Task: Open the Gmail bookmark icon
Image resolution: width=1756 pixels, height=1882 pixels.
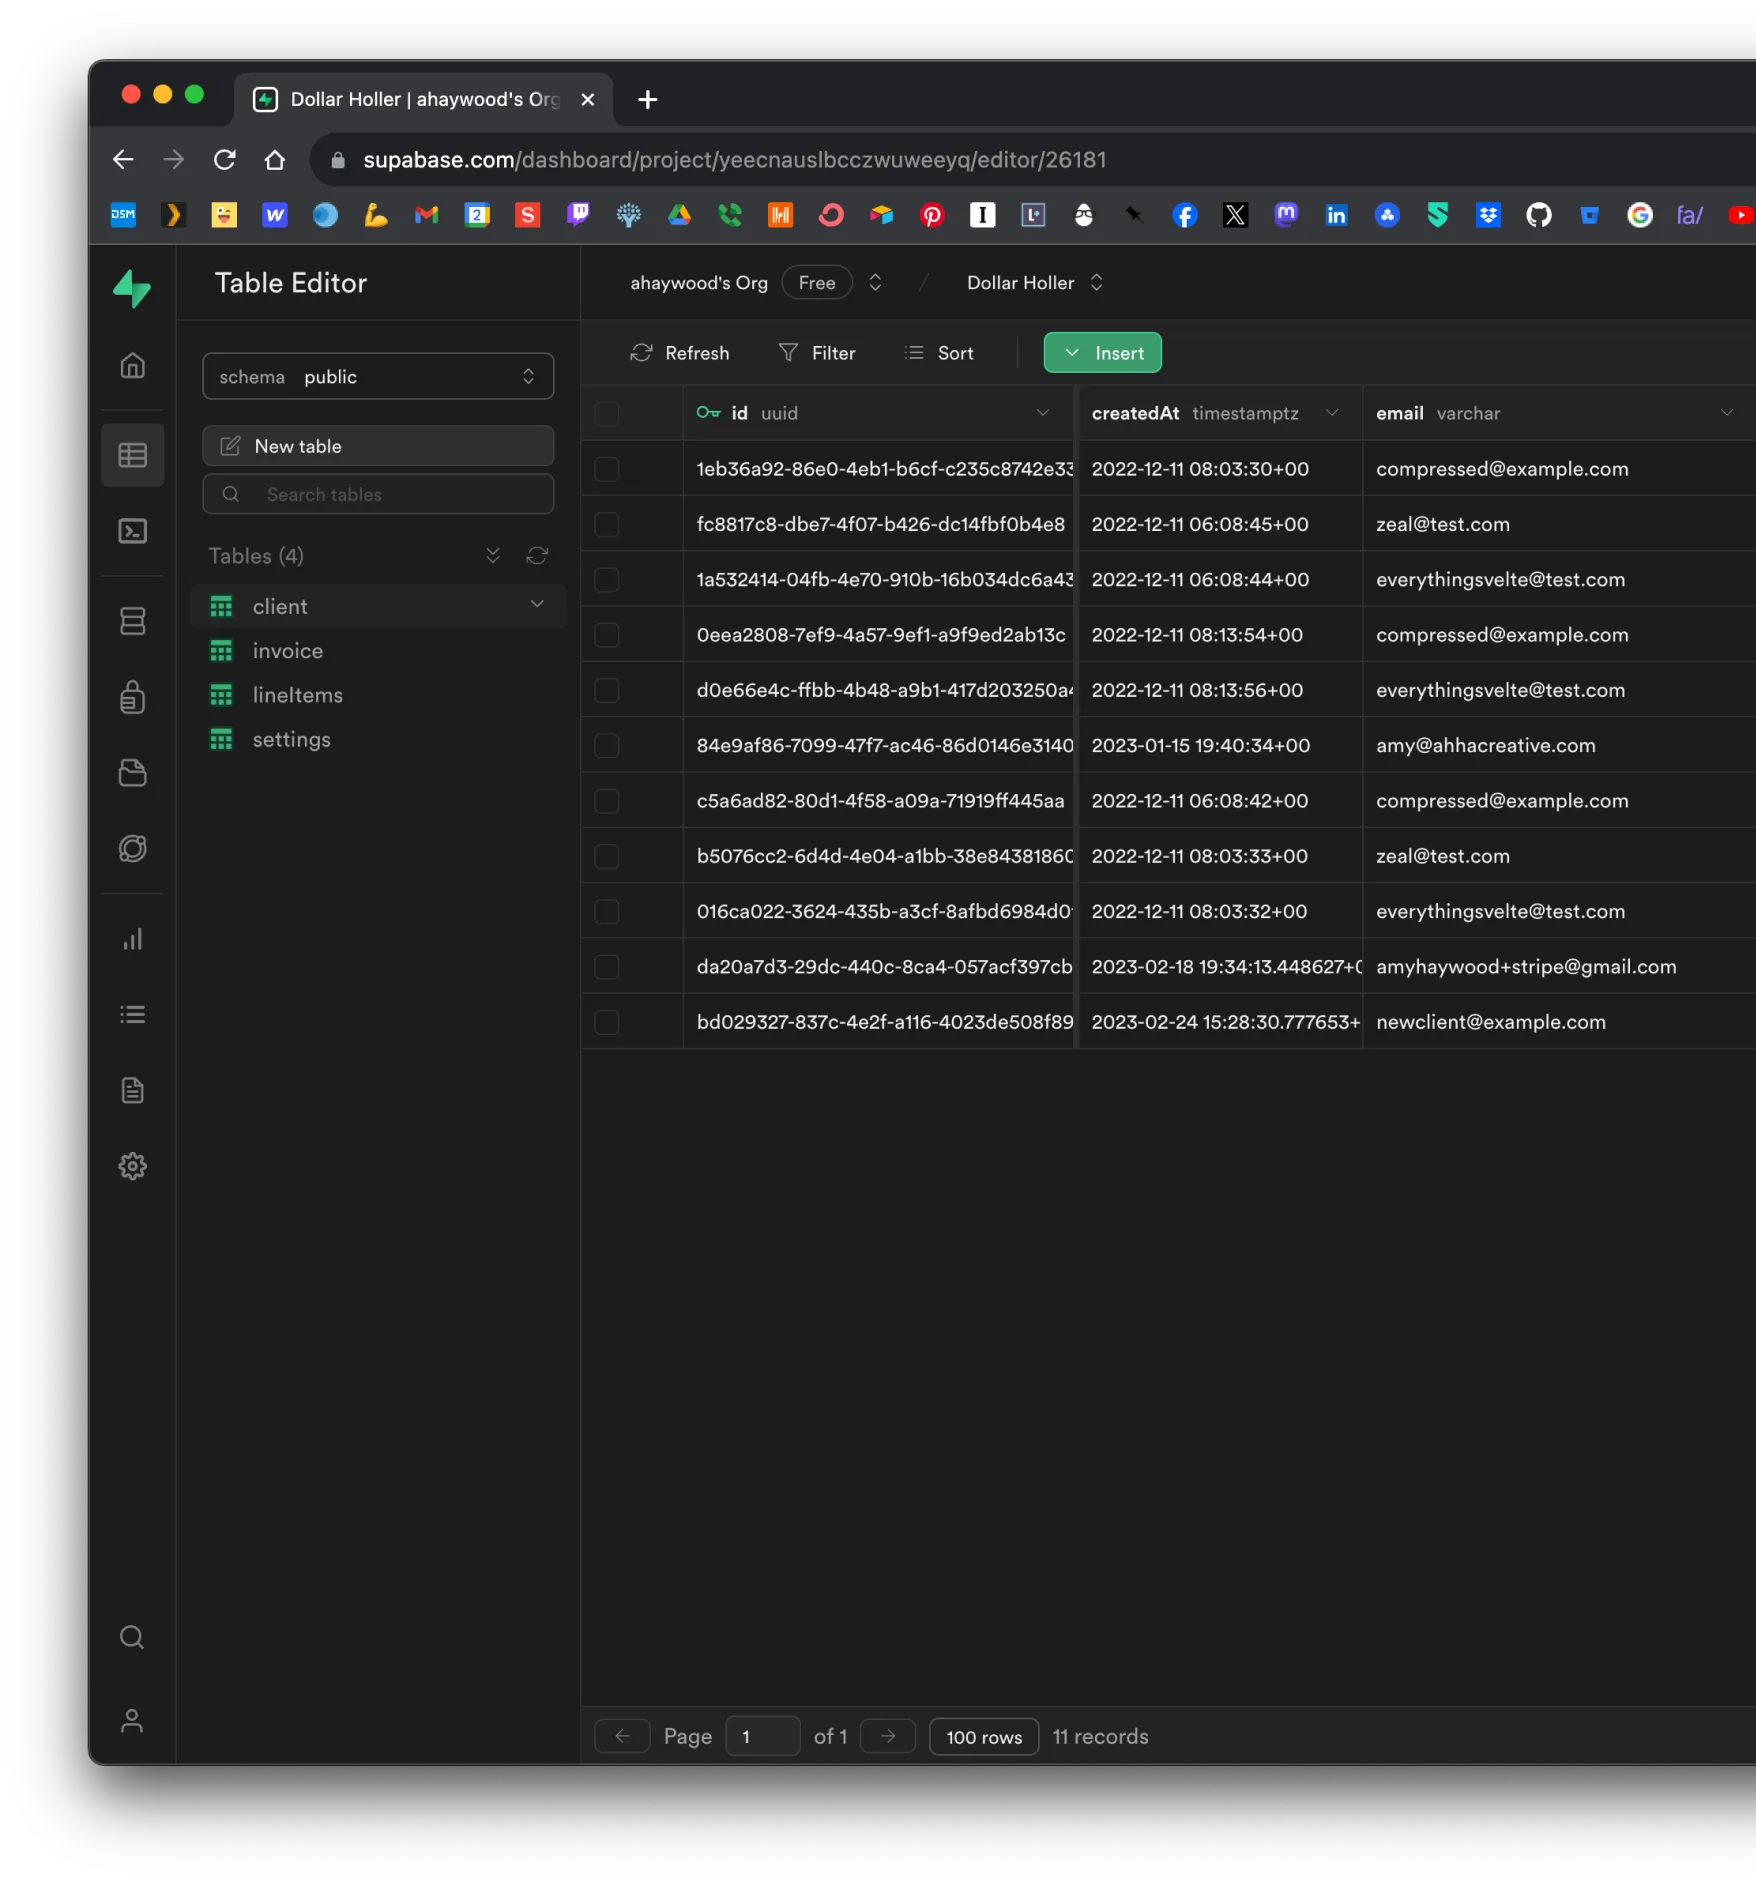Action: [x=427, y=215]
